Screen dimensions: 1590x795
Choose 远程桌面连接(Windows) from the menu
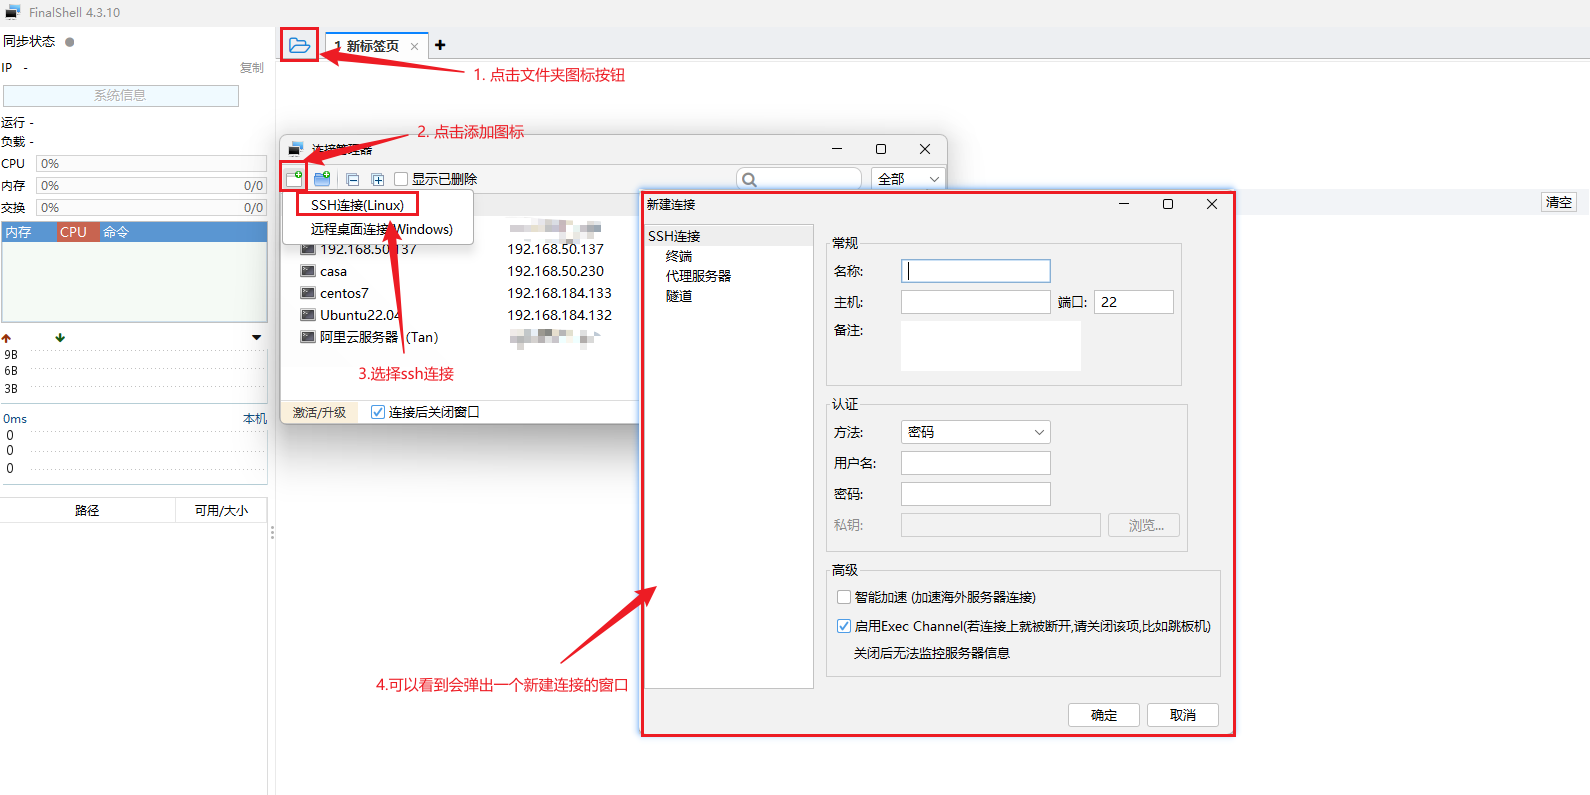pyautogui.click(x=381, y=229)
